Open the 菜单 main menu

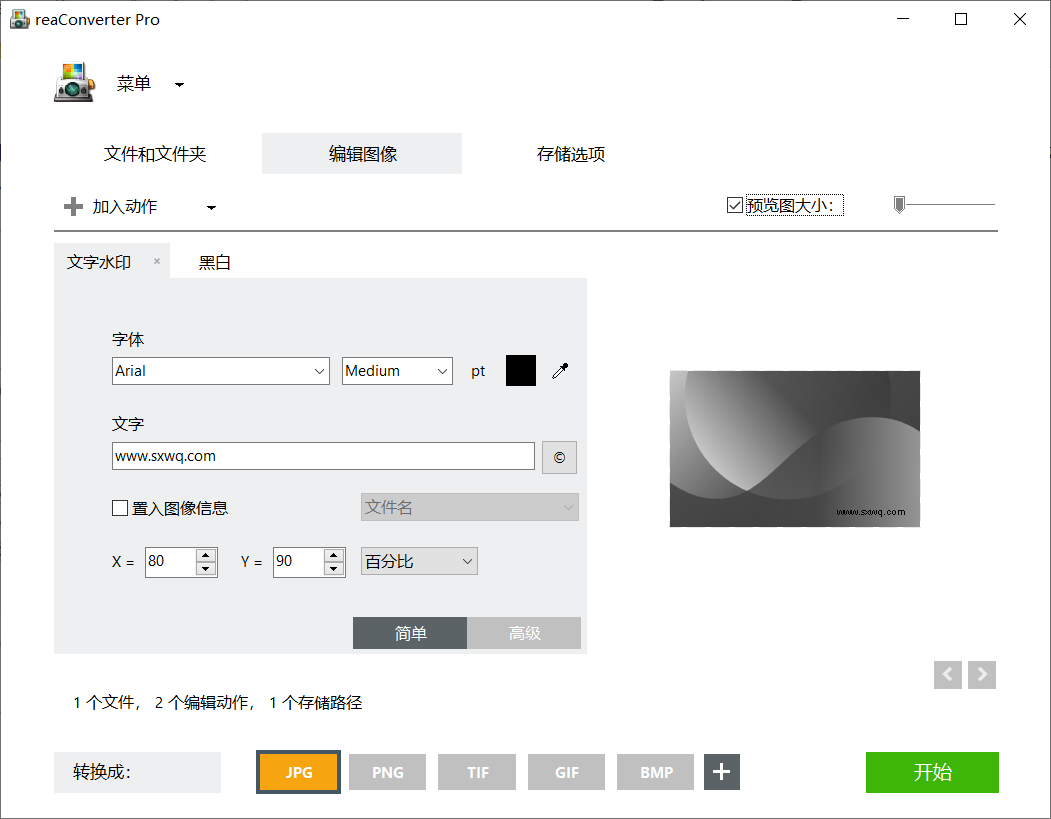point(133,84)
